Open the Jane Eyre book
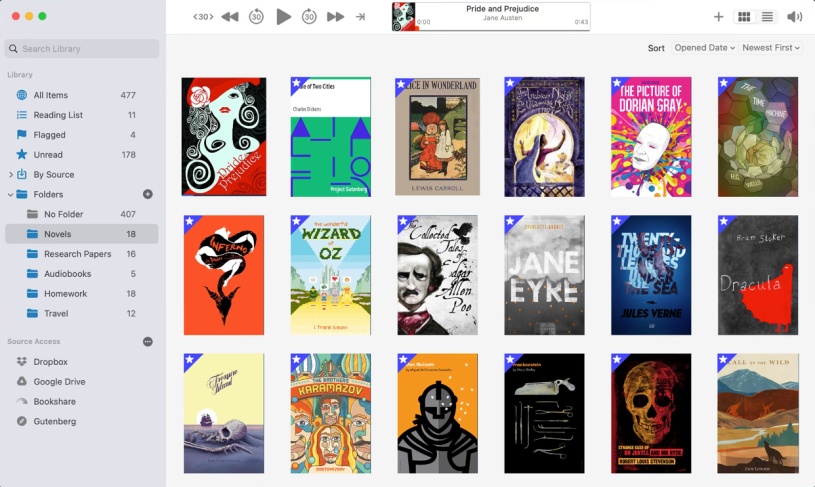This screenshot has width=815, height=487. [x=544, y=275]
